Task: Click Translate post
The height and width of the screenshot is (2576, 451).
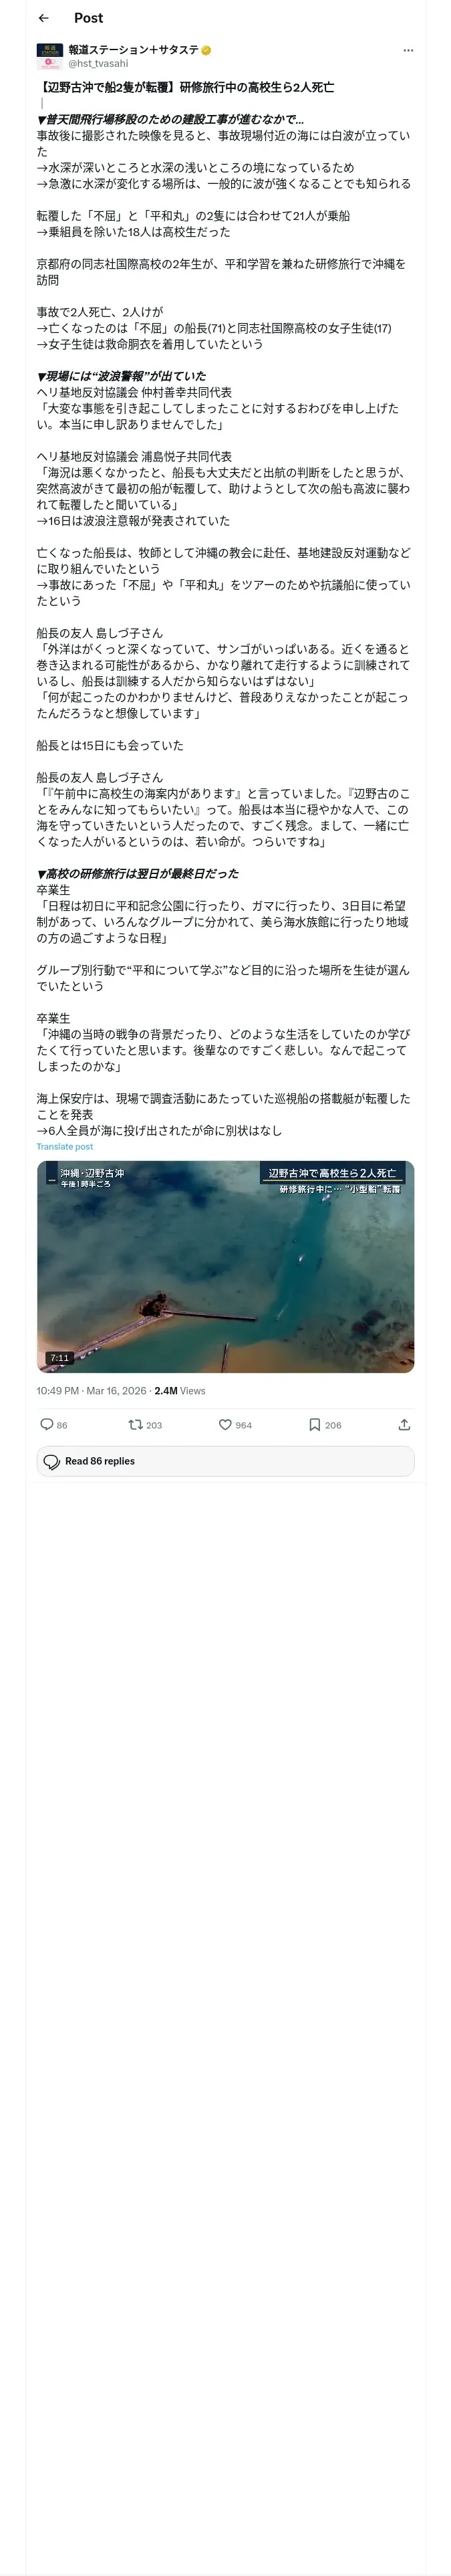Action: point(65,1146)
